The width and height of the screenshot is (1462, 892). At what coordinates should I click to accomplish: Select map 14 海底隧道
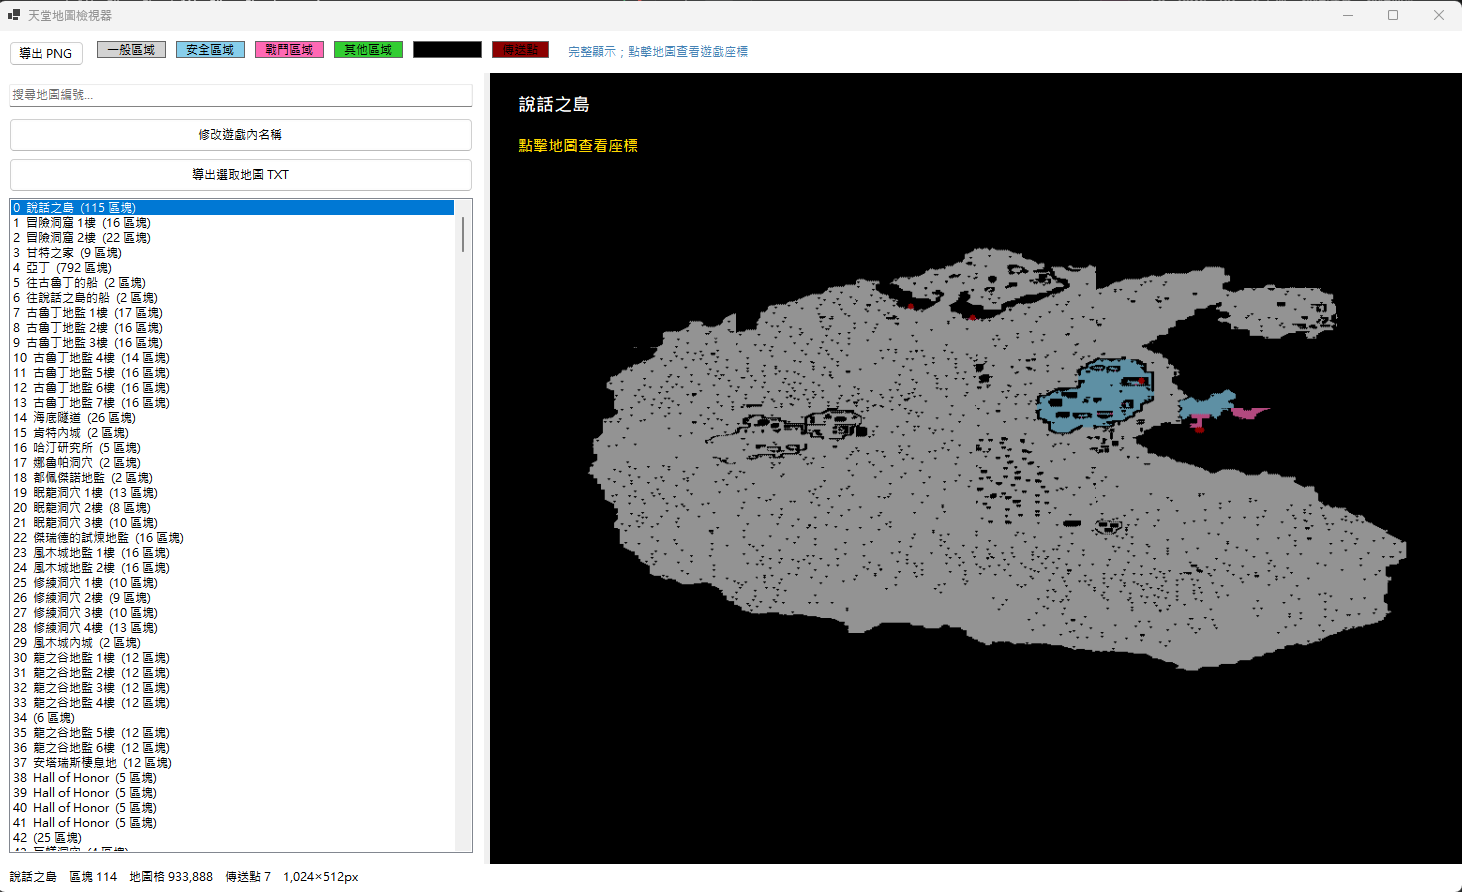[x=232, y=417]
